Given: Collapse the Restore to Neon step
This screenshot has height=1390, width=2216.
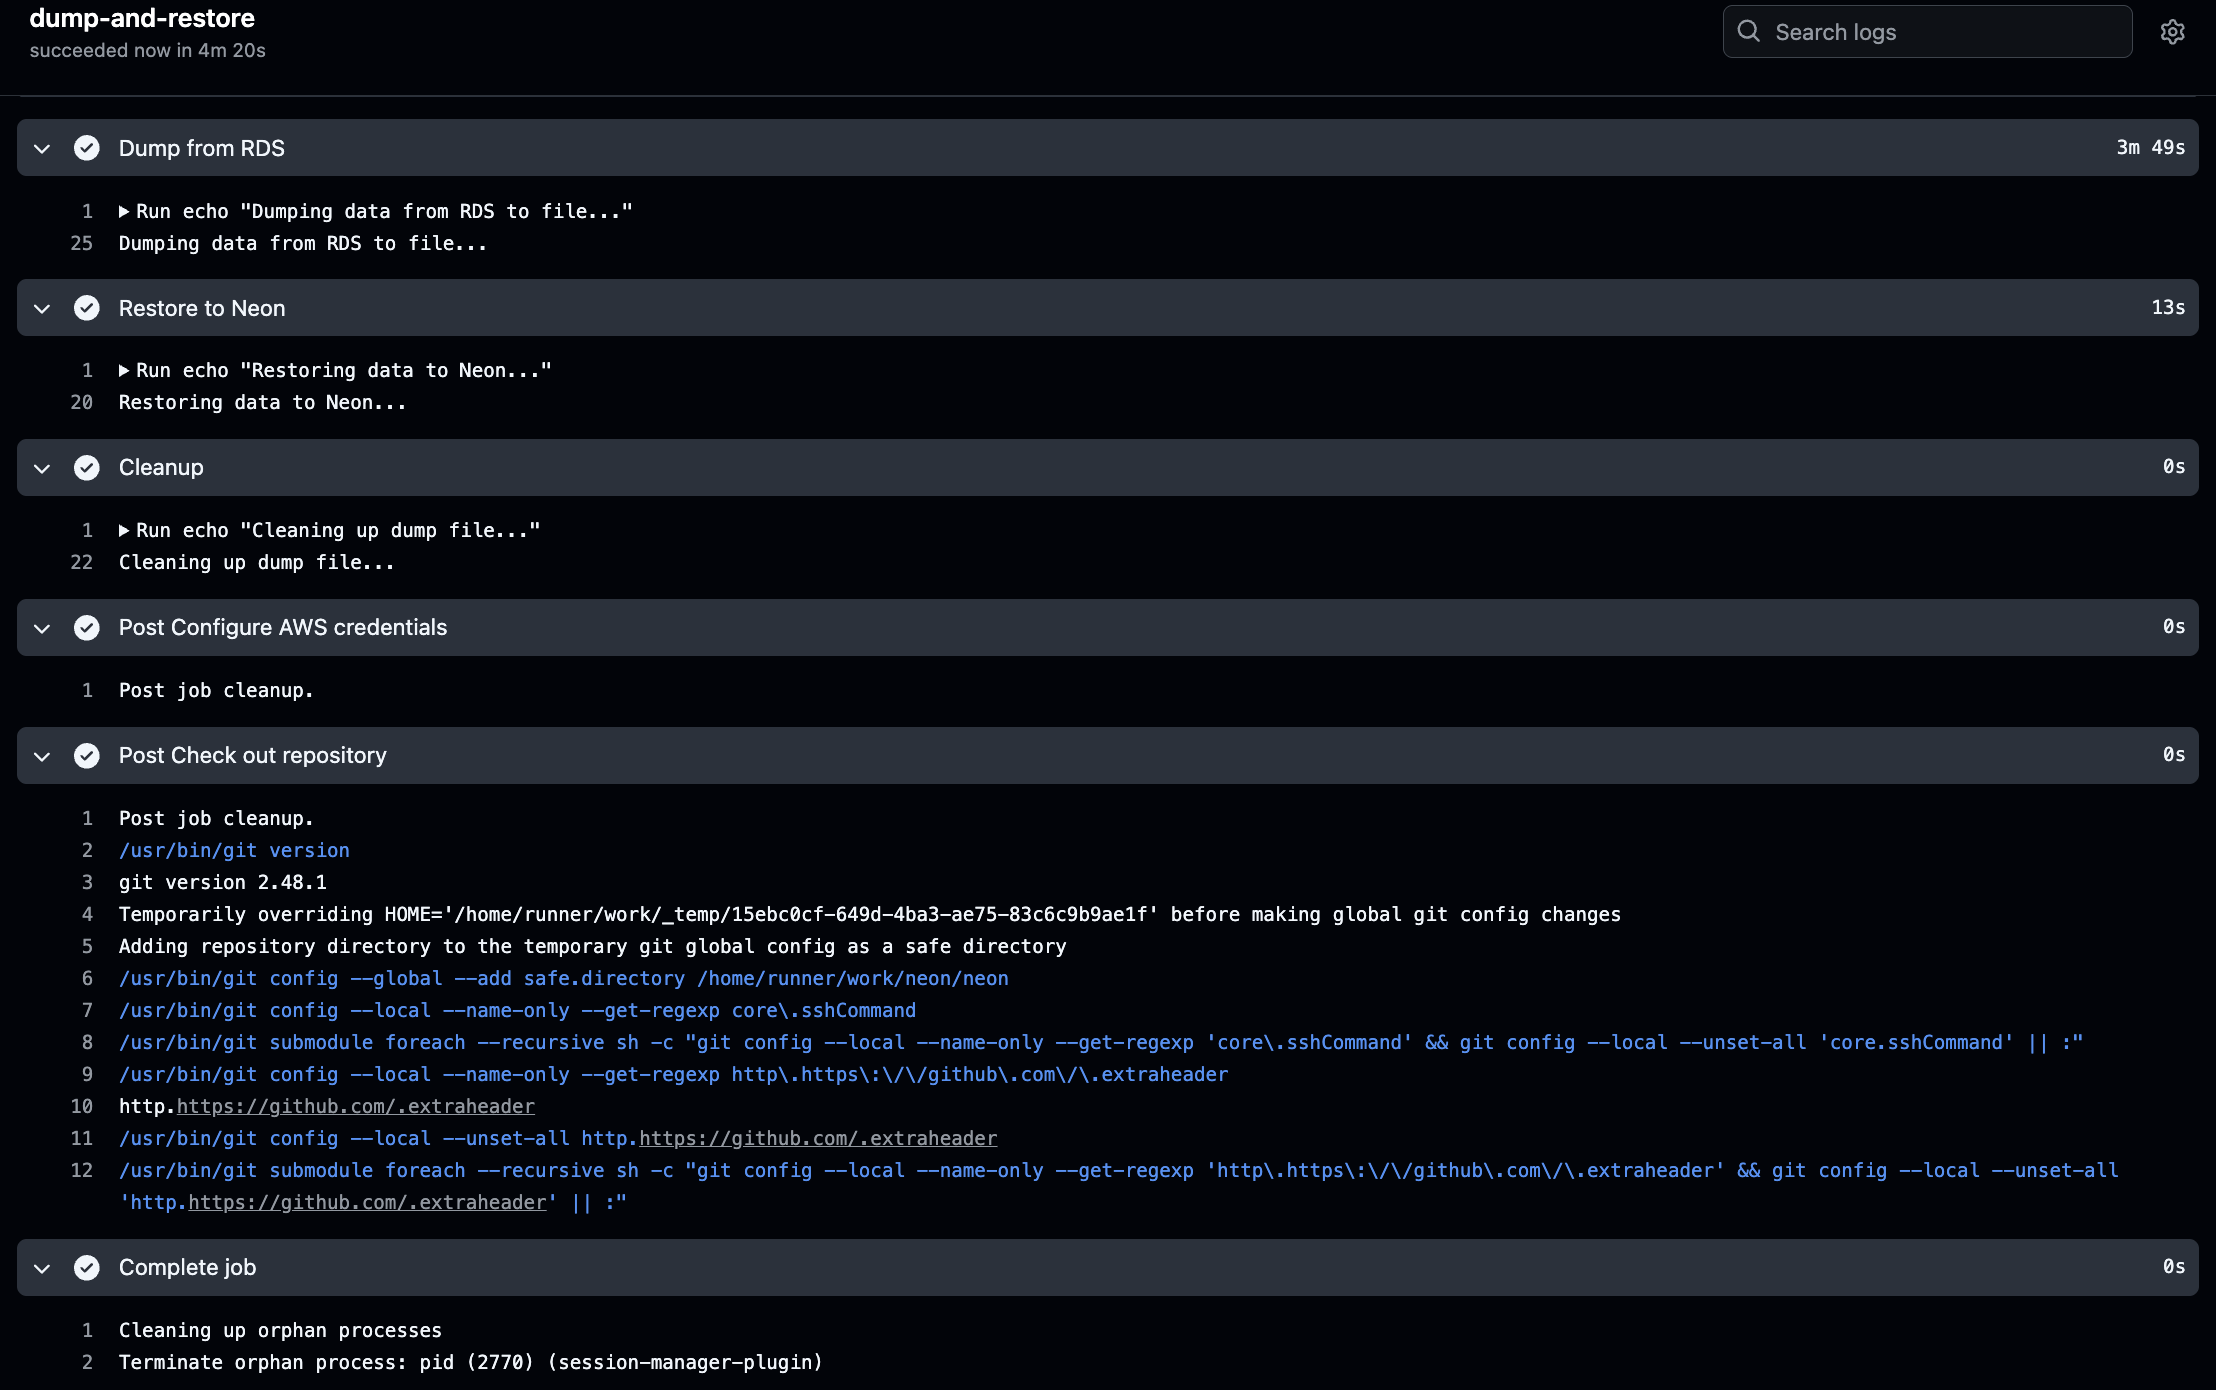Looking at the screenshot, I should tap(42, 309).
